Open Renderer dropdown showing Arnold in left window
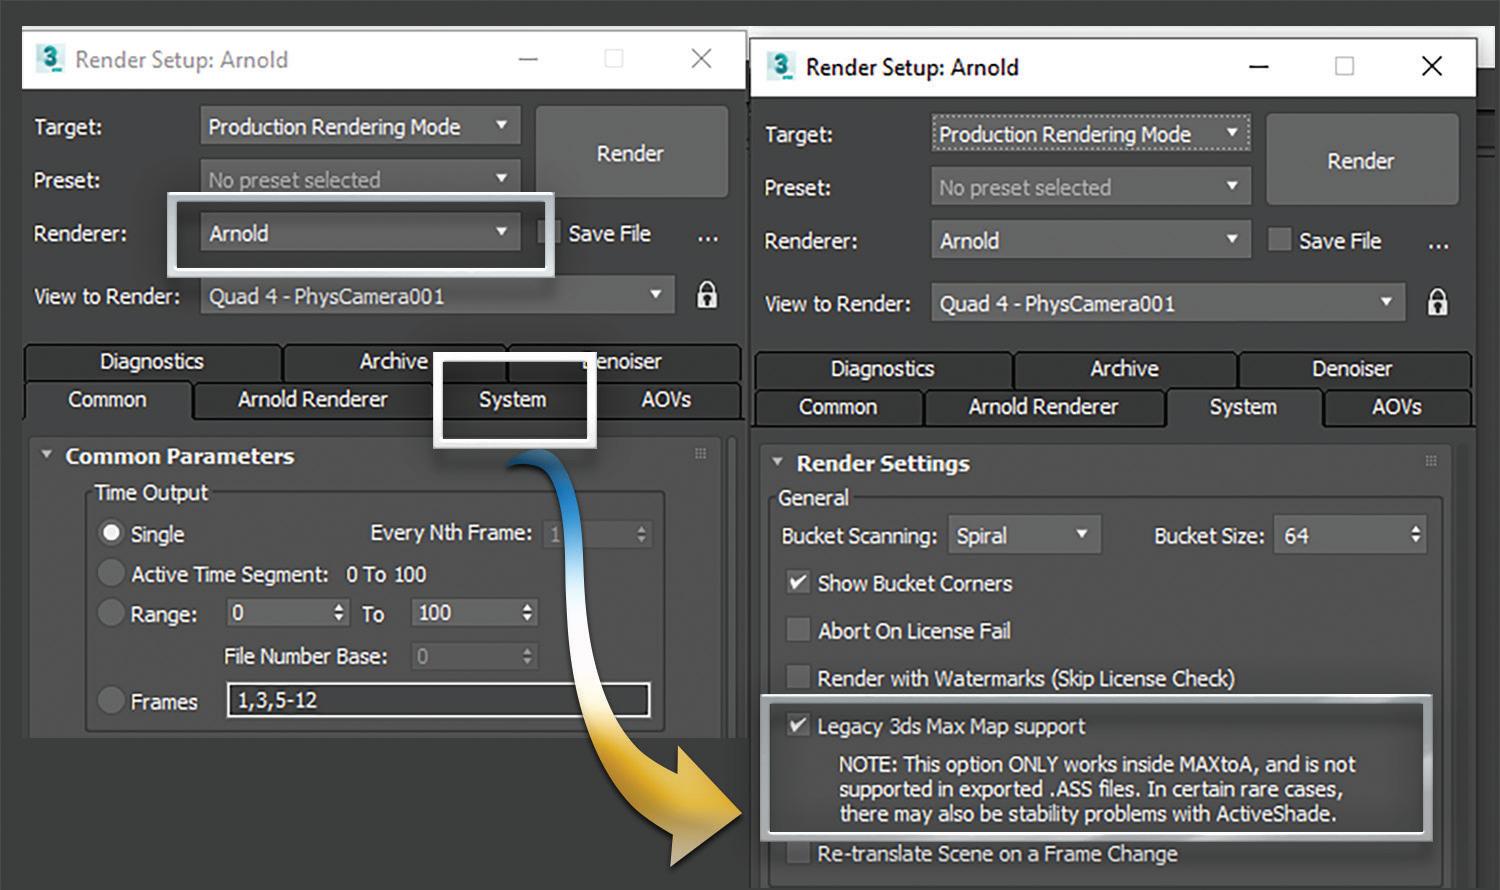The width and height of the screenshot is (1500, 890). [360, 233]
